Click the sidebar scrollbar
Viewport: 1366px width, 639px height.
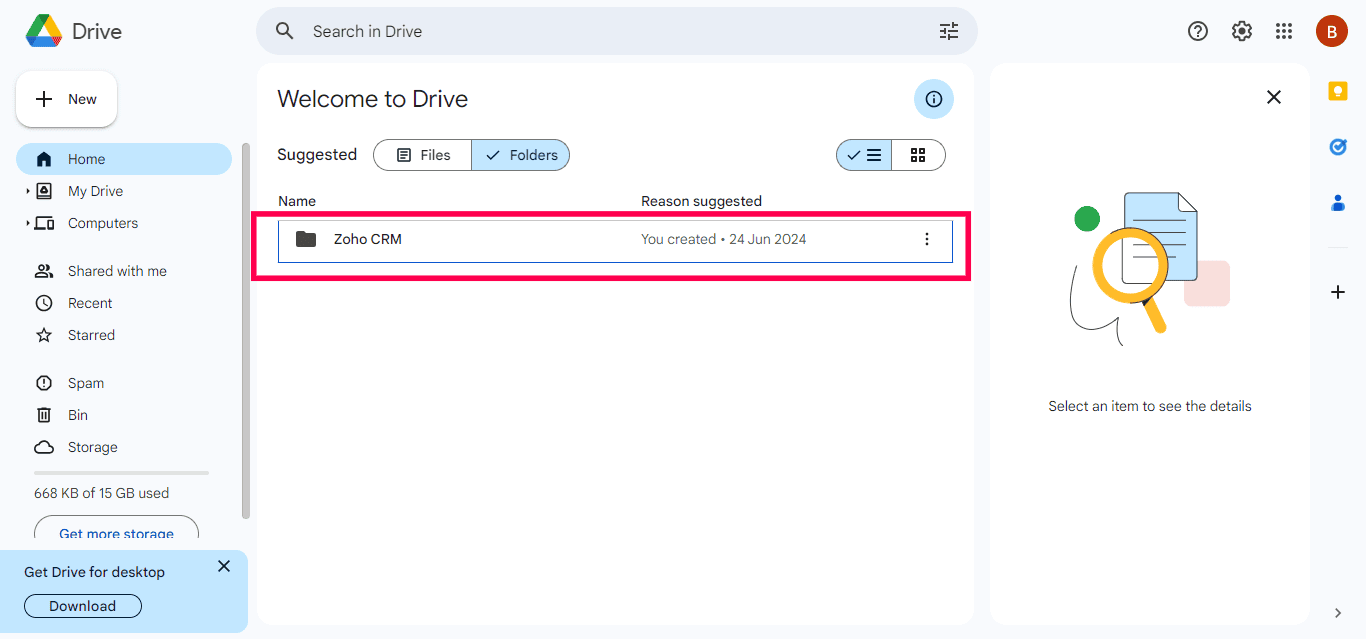pyautogui.click(x=246, y=330)
